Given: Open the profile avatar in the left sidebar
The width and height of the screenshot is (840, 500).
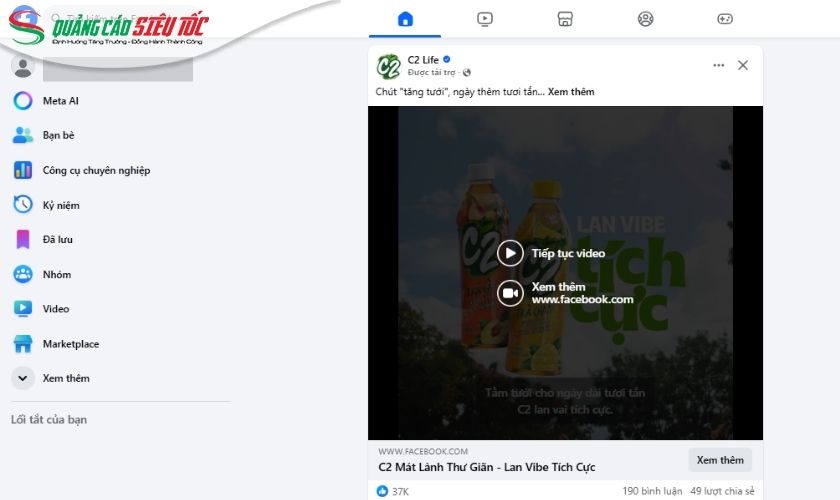Looking at the screenshot, I should click(22, 67).
